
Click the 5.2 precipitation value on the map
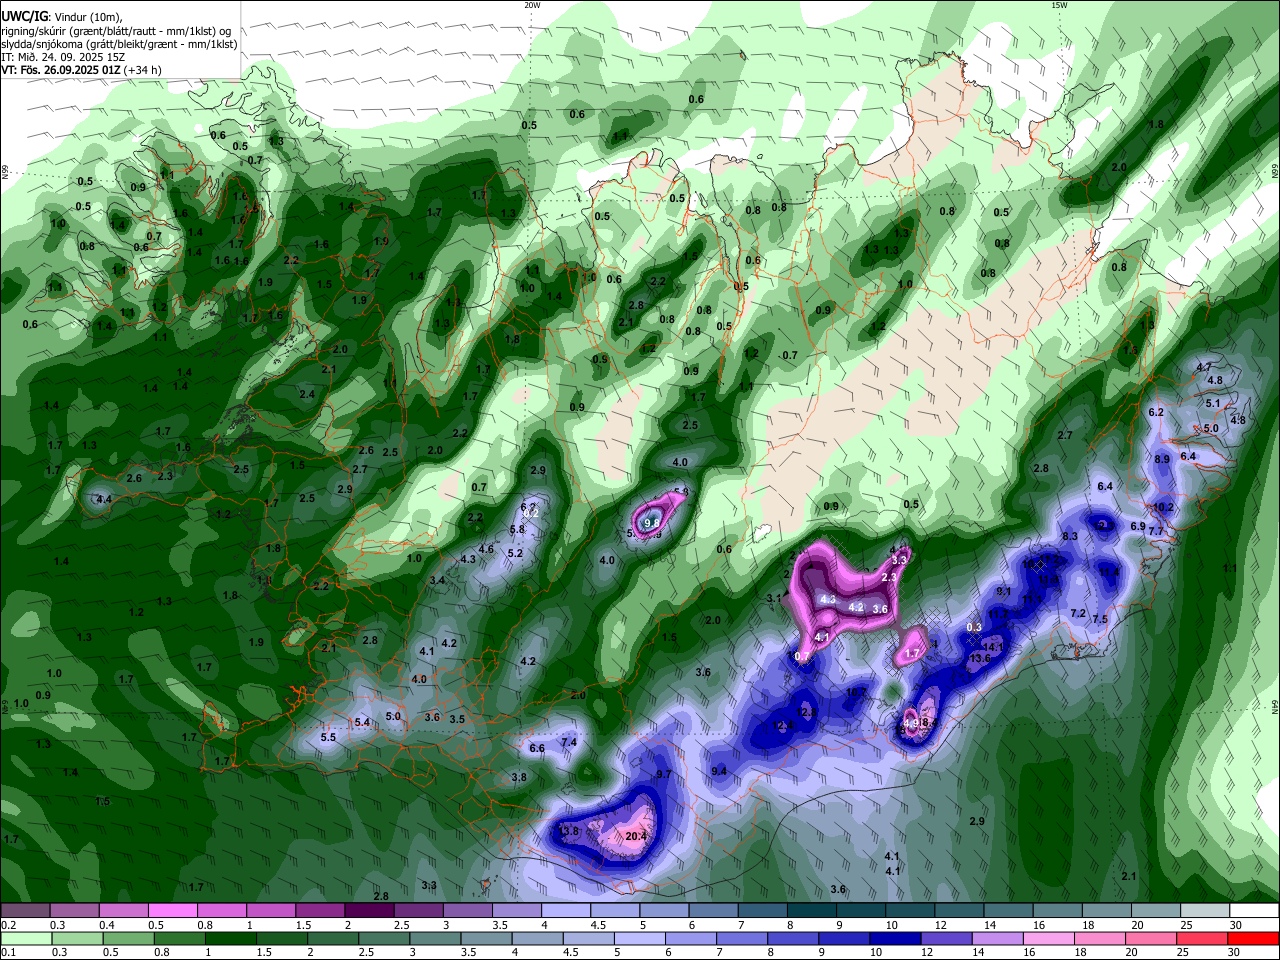516,554
